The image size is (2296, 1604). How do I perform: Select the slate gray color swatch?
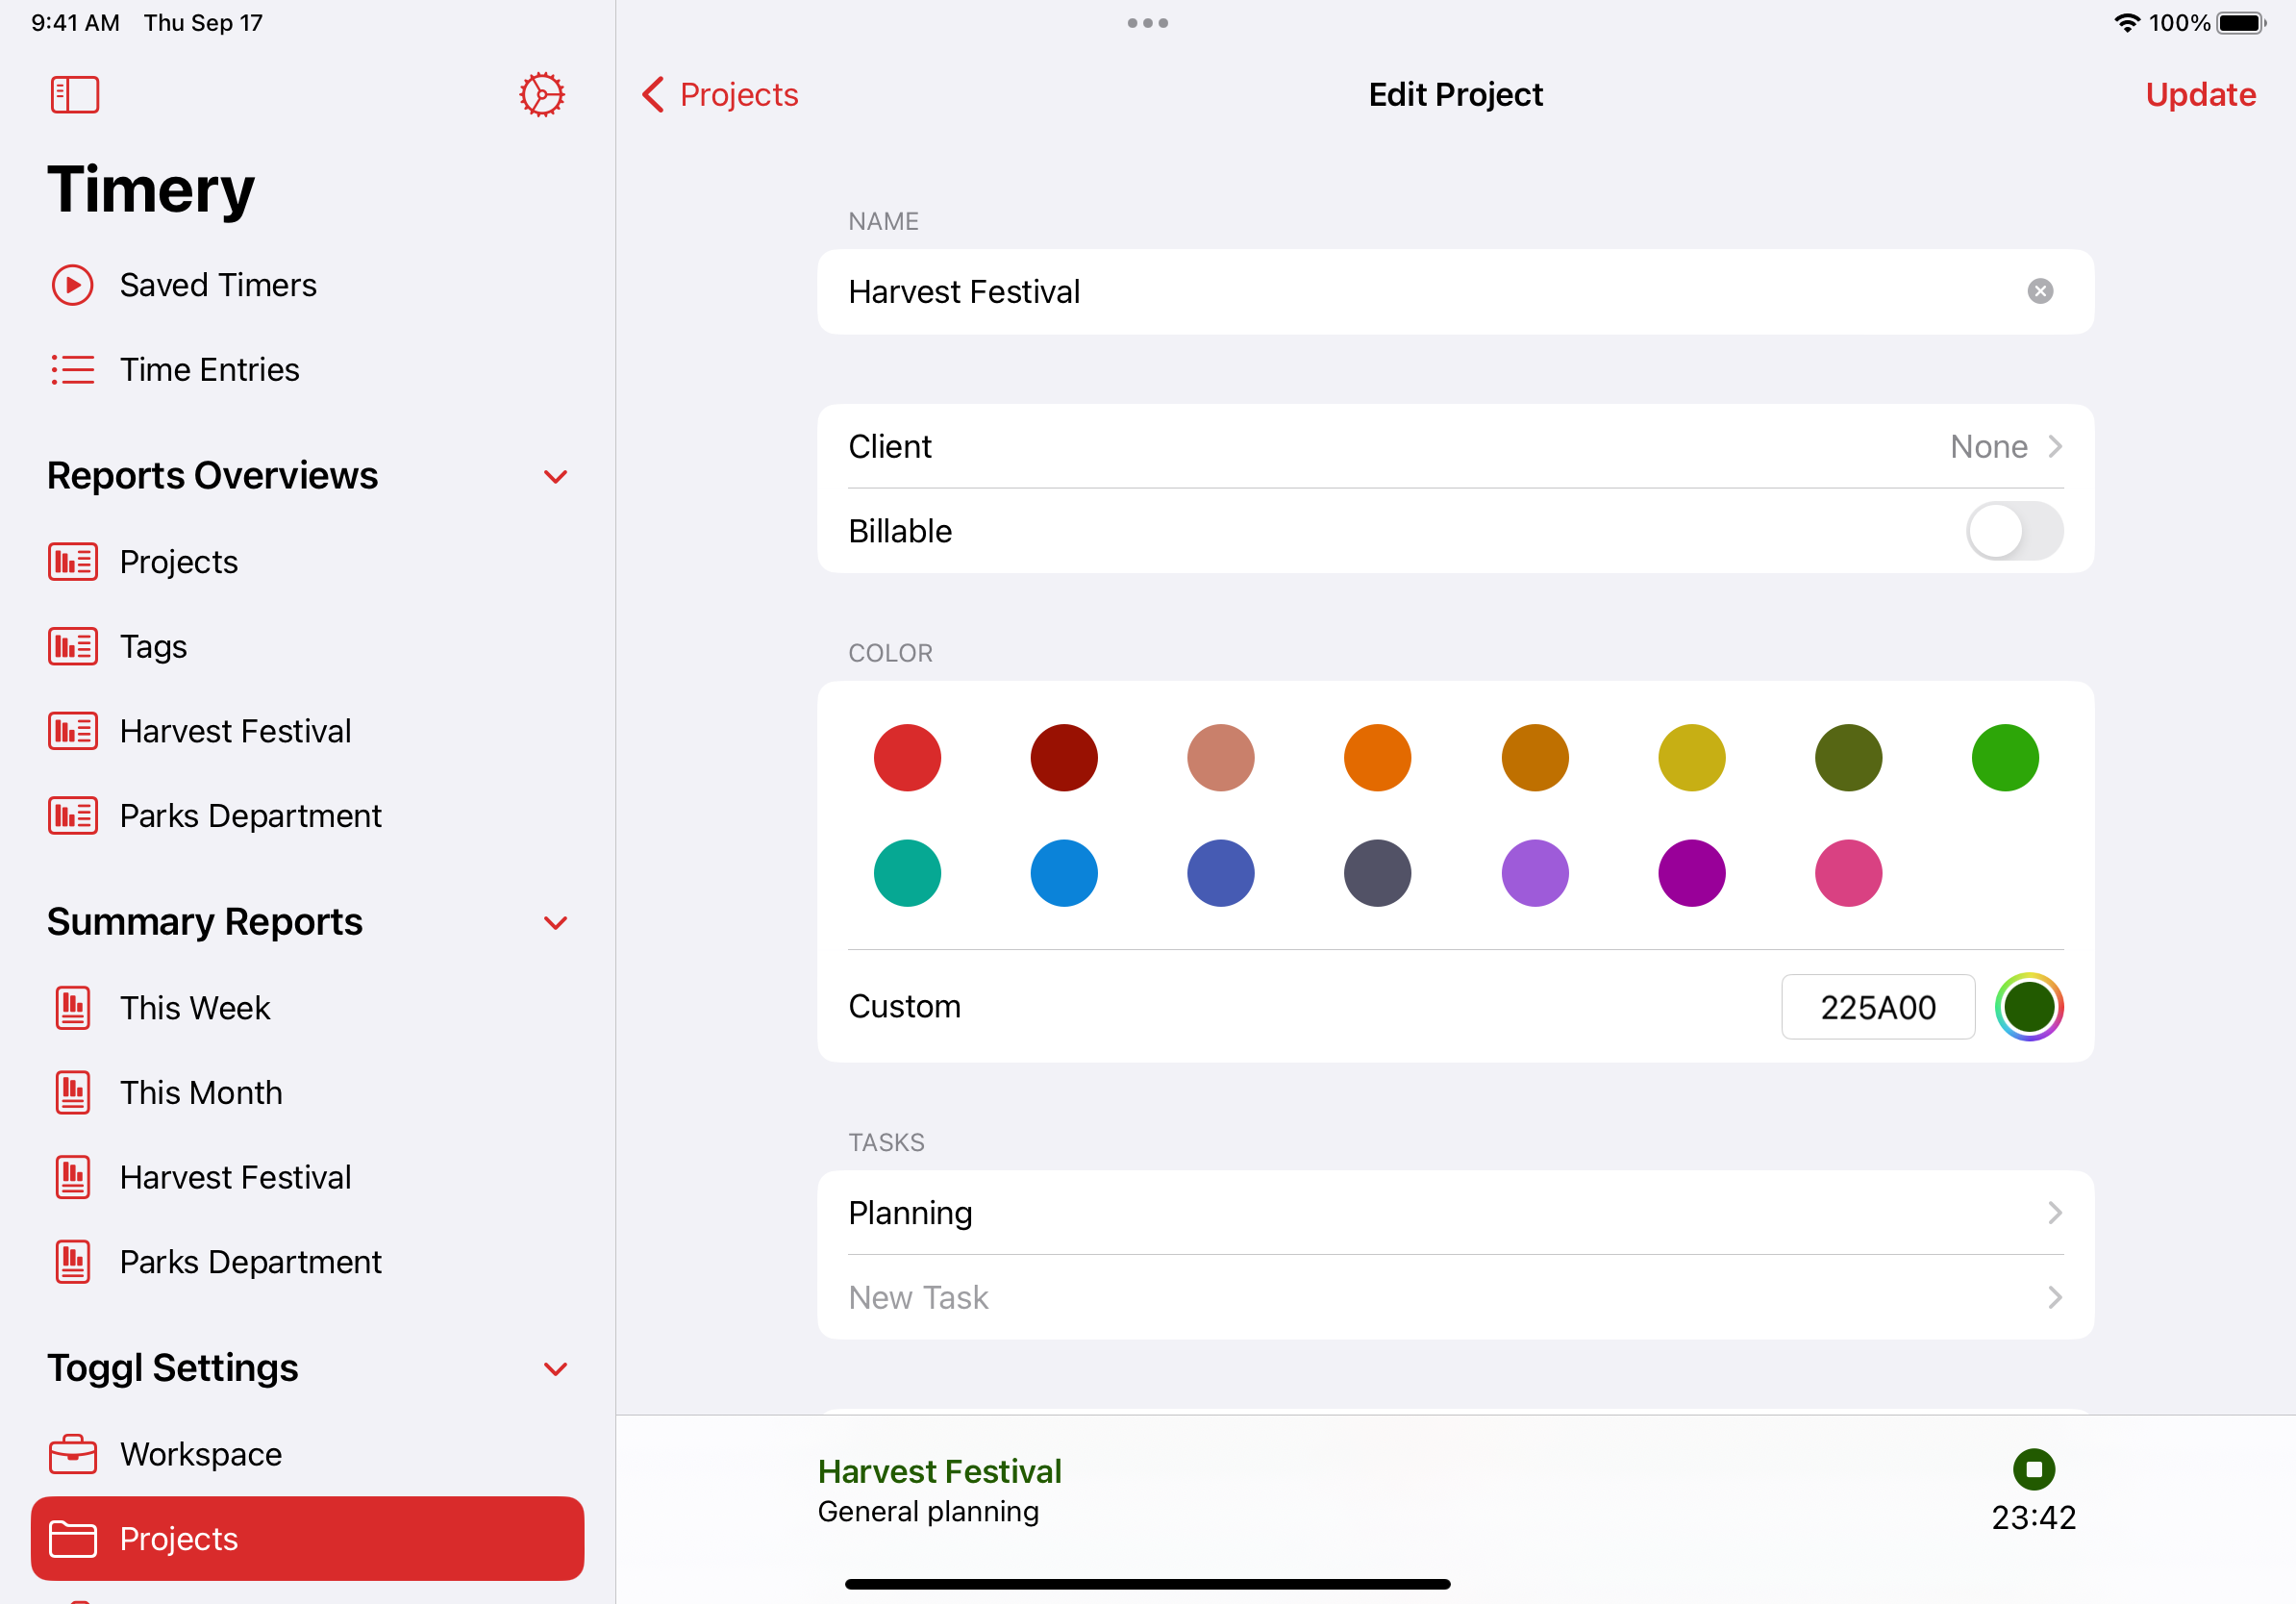tap(1377, 873)
